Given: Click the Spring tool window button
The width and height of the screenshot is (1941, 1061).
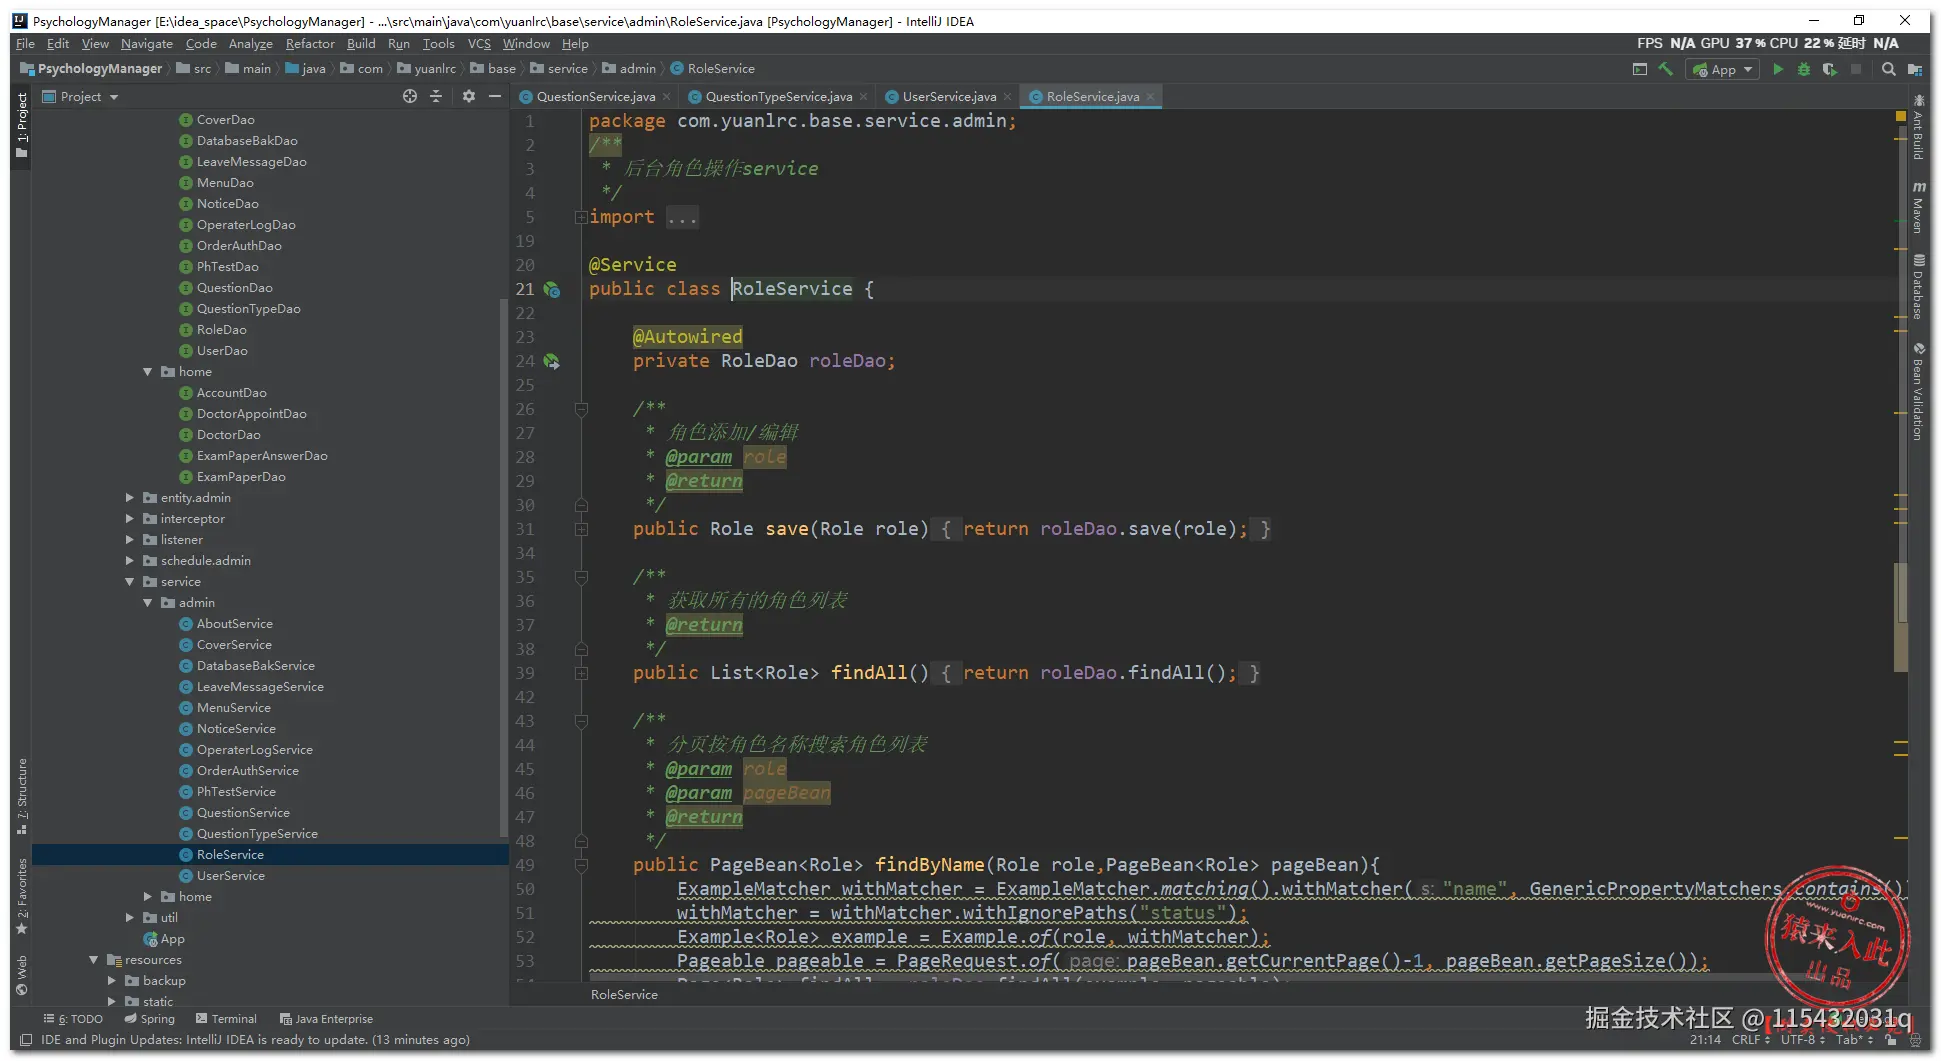Looking at the screenshot, I should pyautogui.click(x=150, y=1019).
